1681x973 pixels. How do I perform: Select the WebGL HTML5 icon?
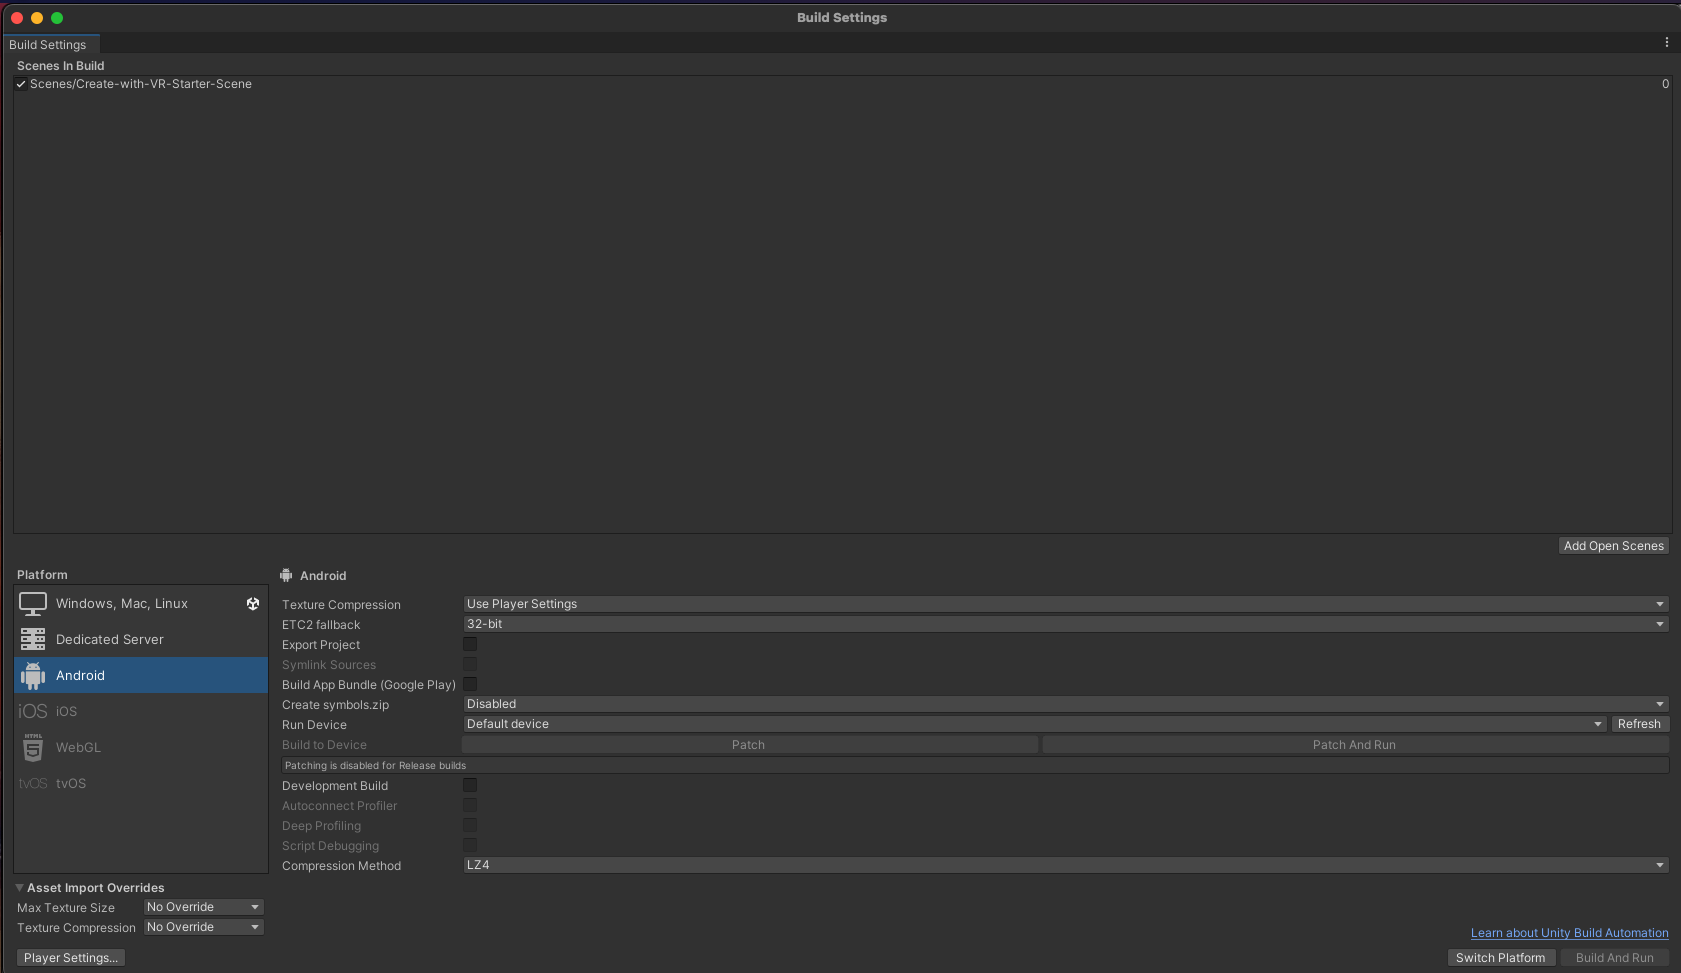[33, 748]
